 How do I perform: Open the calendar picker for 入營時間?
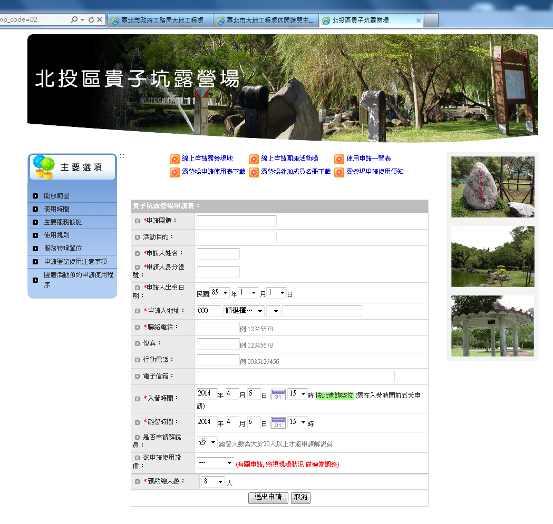pos(278,395)
